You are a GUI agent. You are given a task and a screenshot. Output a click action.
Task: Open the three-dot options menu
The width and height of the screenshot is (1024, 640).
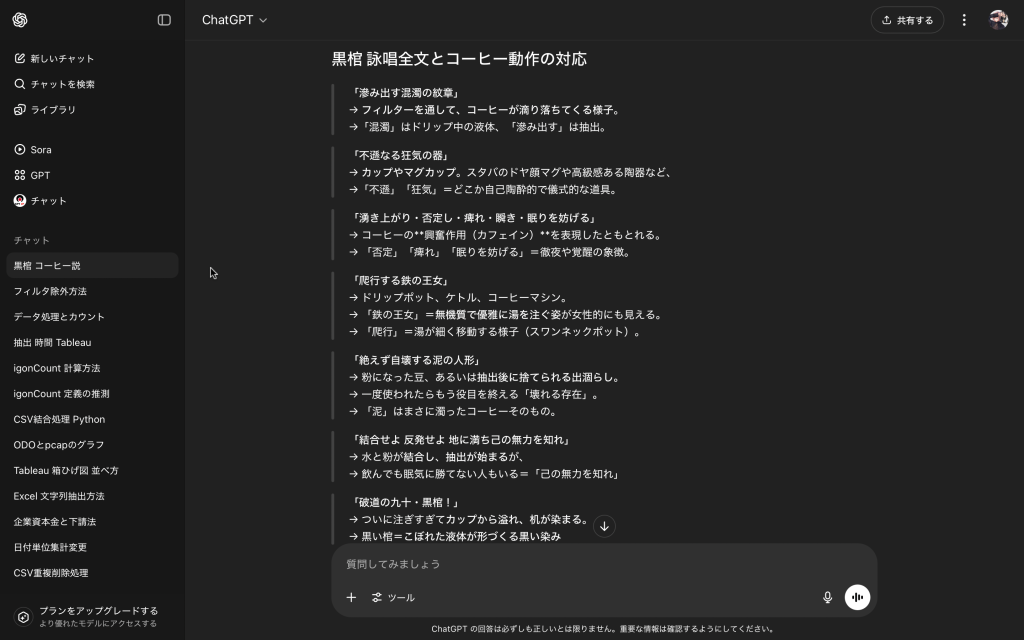pyautogui.click(x=964, y=20)
